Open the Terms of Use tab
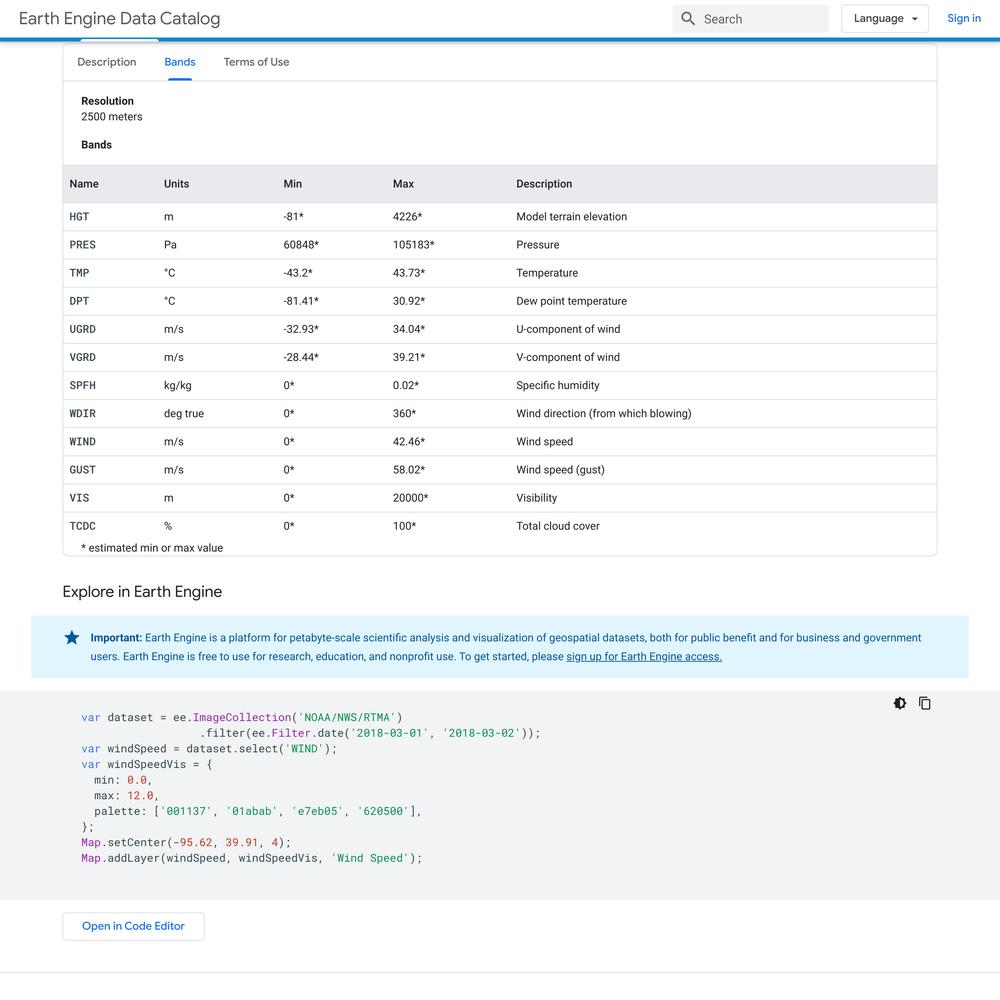 click(x=256, y=62)
